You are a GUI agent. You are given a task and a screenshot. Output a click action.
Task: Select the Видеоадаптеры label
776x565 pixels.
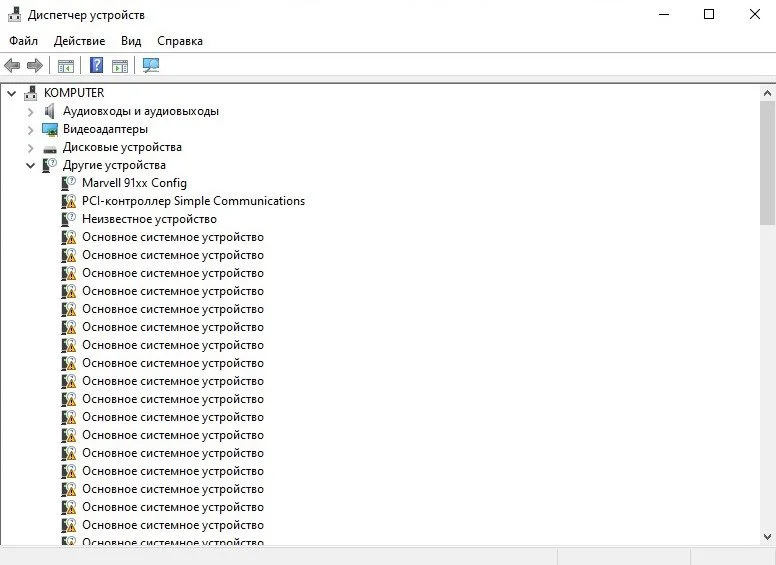105,130
